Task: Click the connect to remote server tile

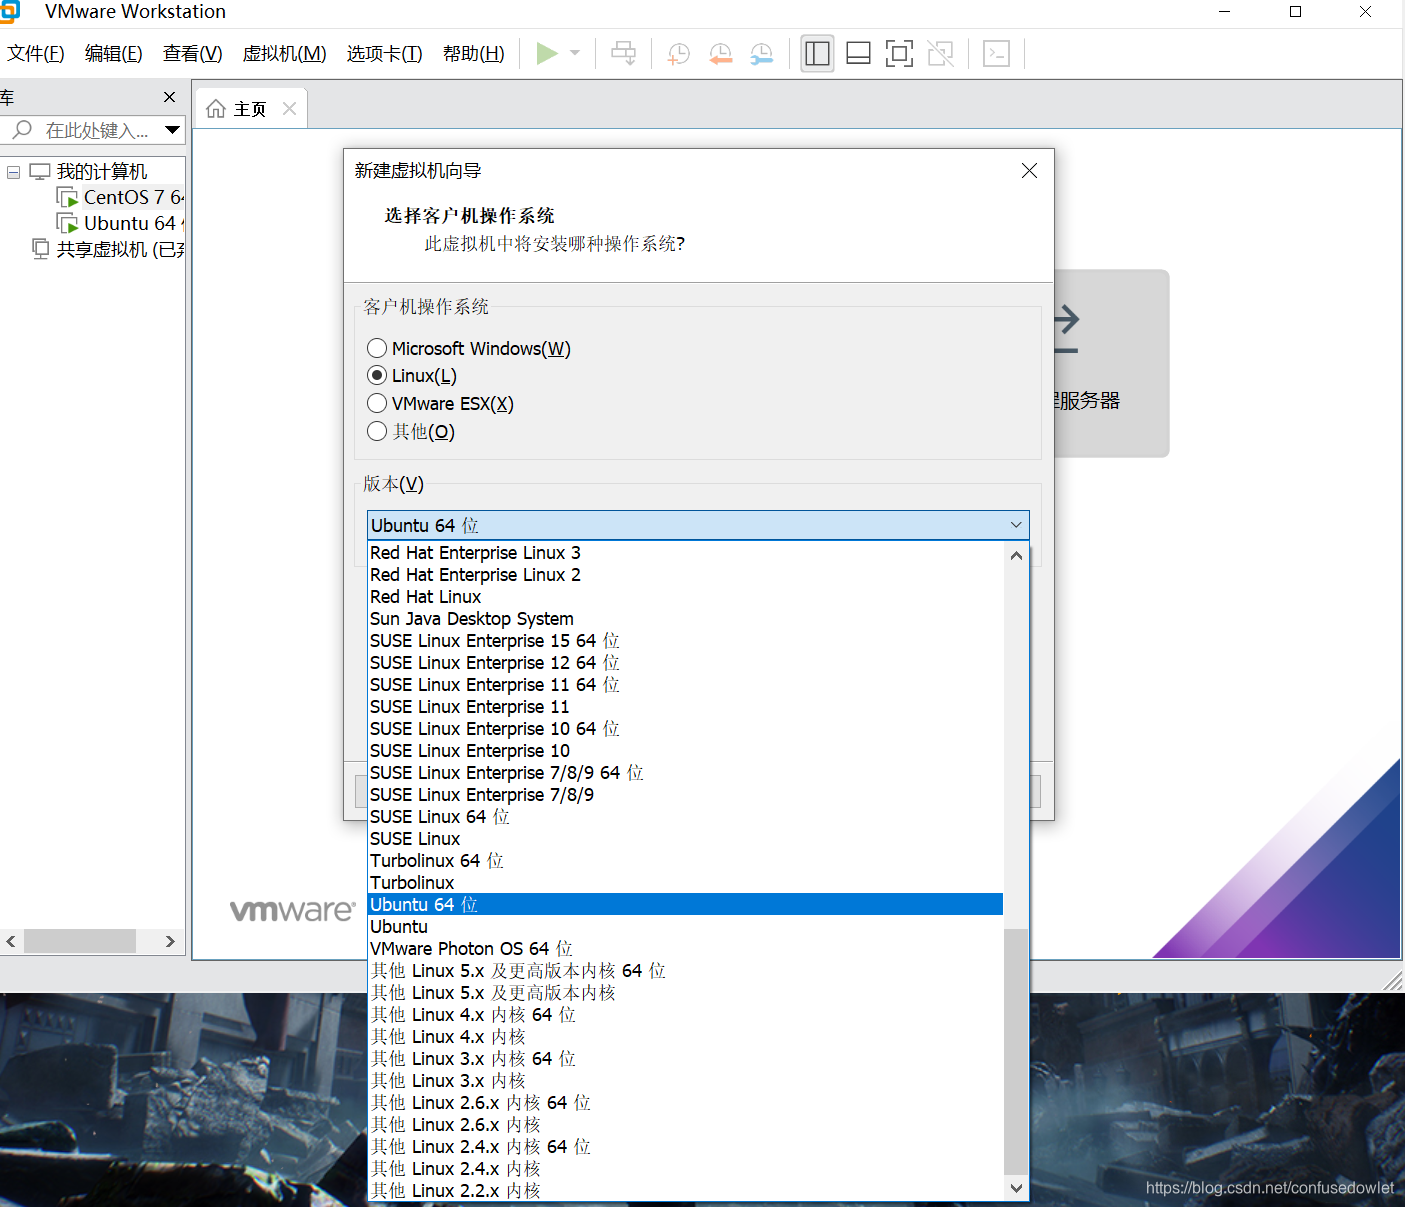Action: 1111,363
